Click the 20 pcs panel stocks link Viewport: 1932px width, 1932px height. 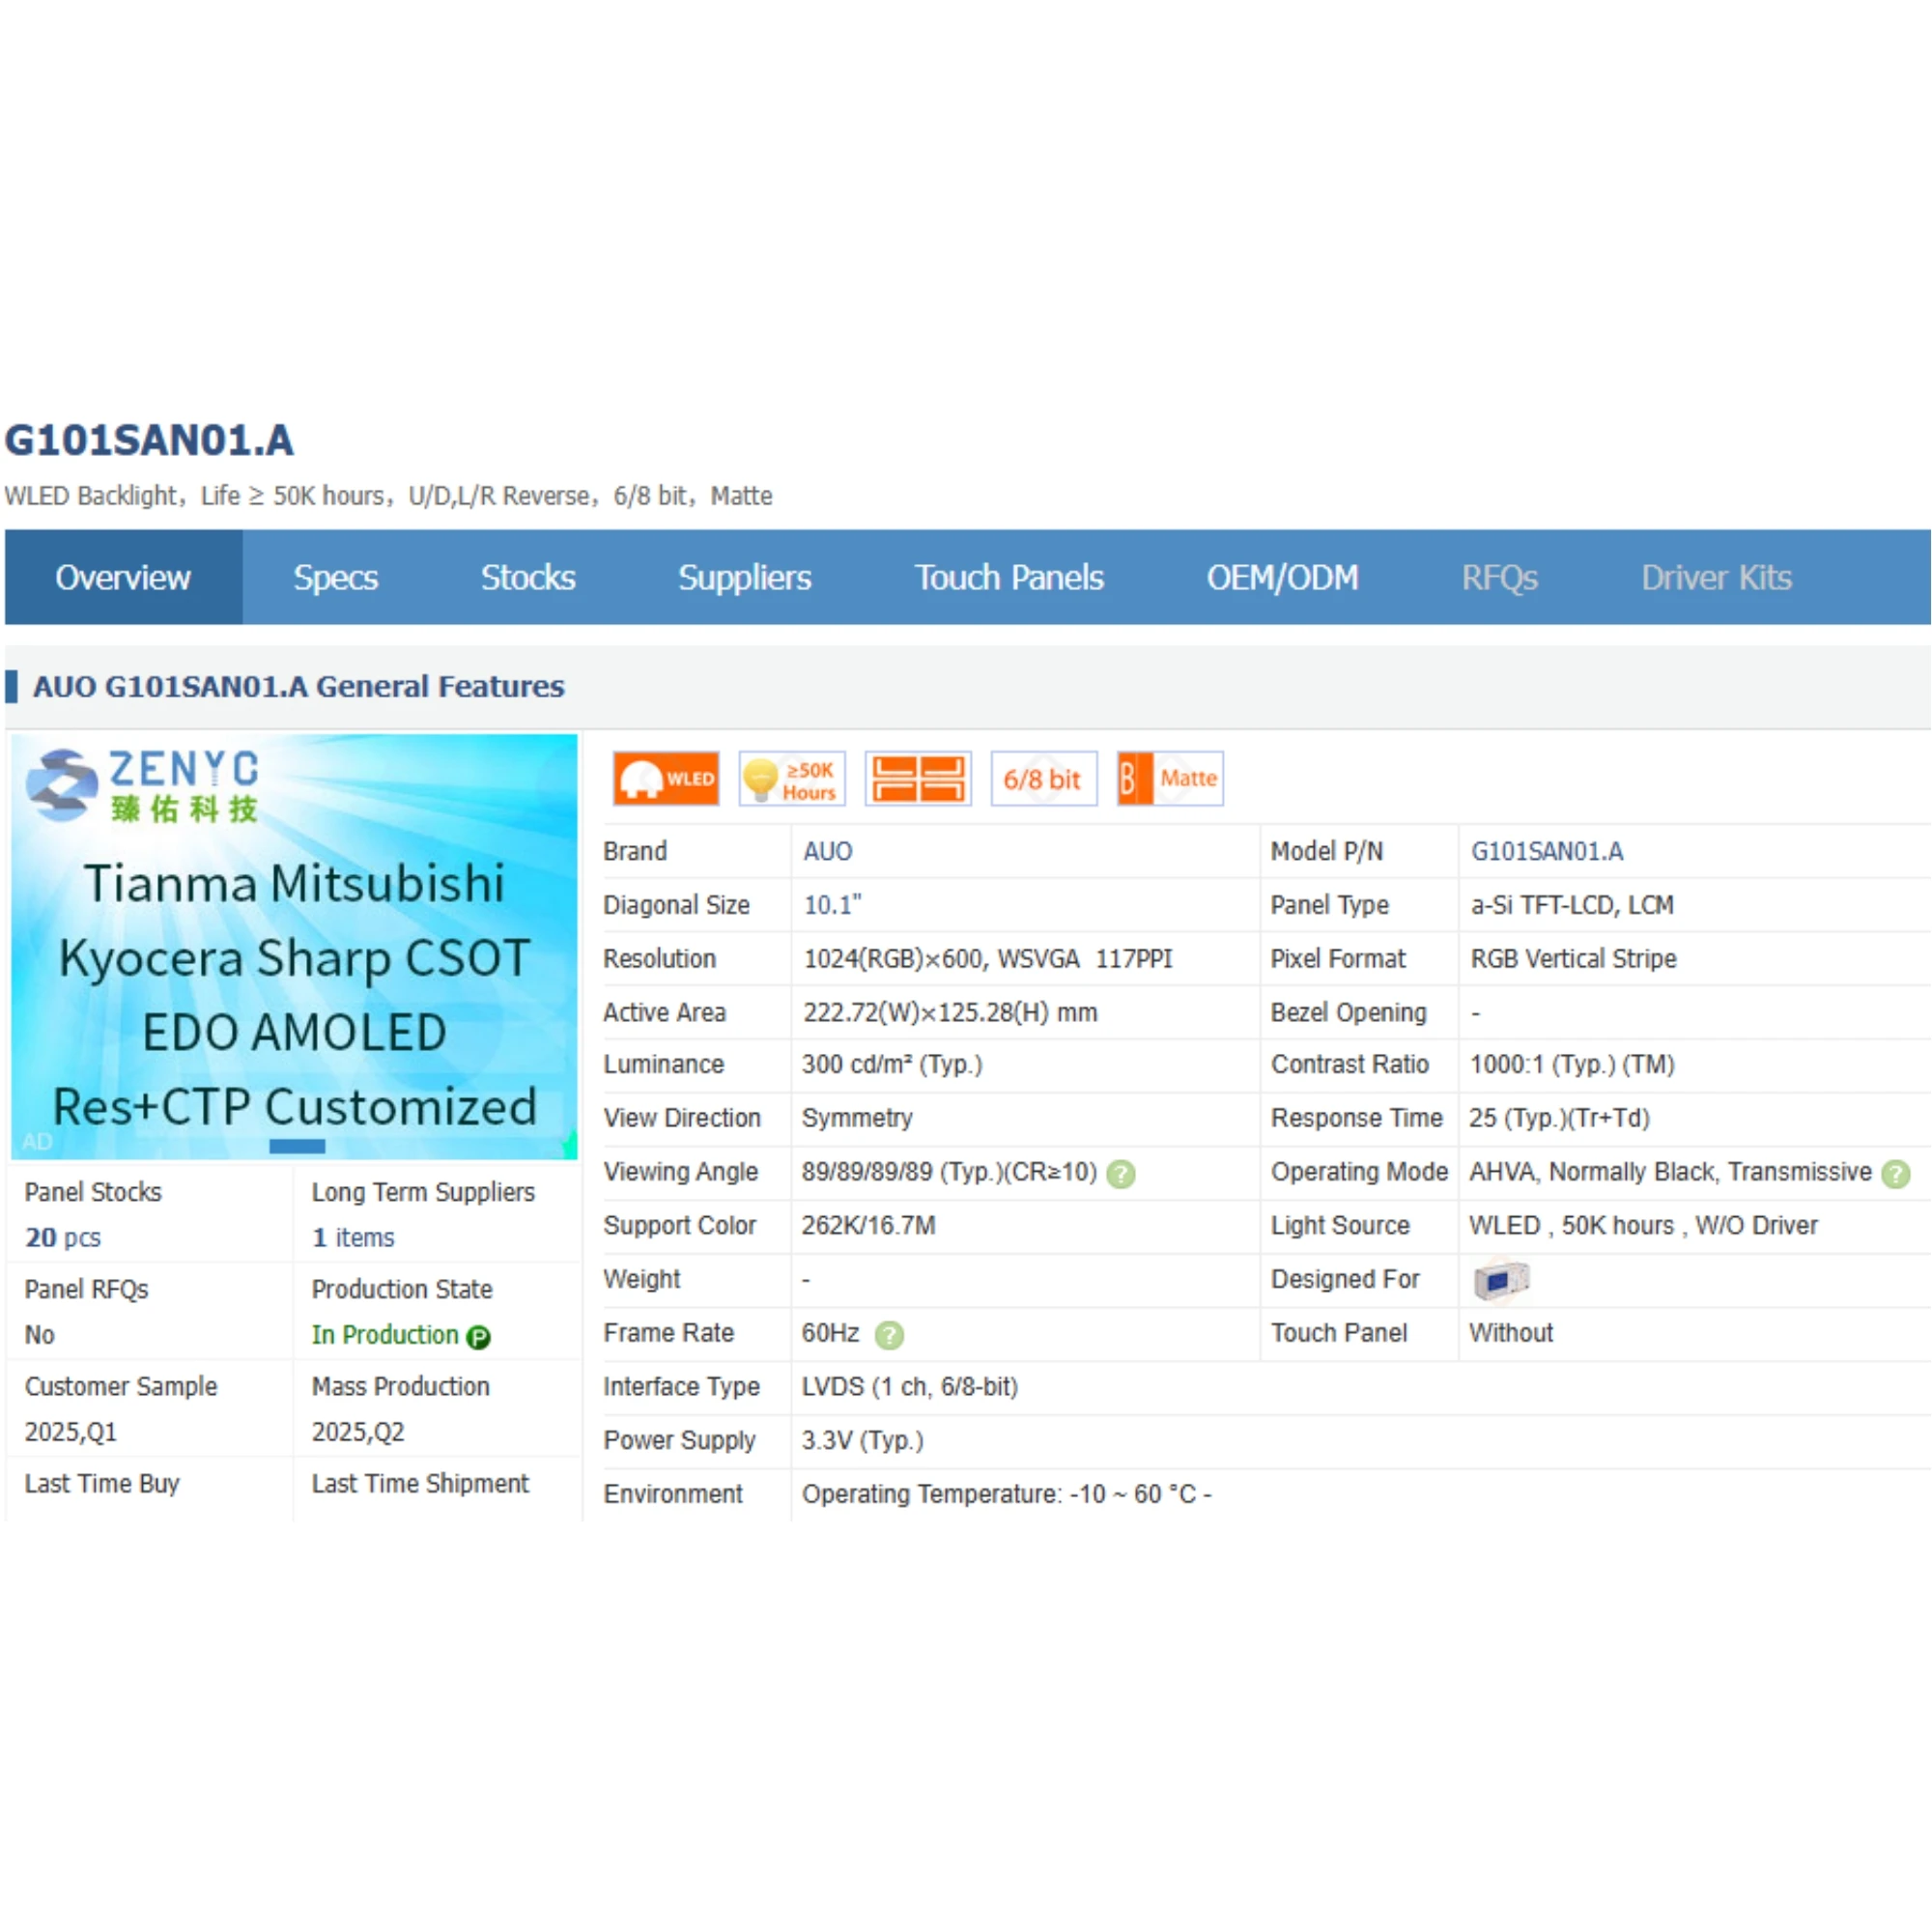coord(62,1238)
